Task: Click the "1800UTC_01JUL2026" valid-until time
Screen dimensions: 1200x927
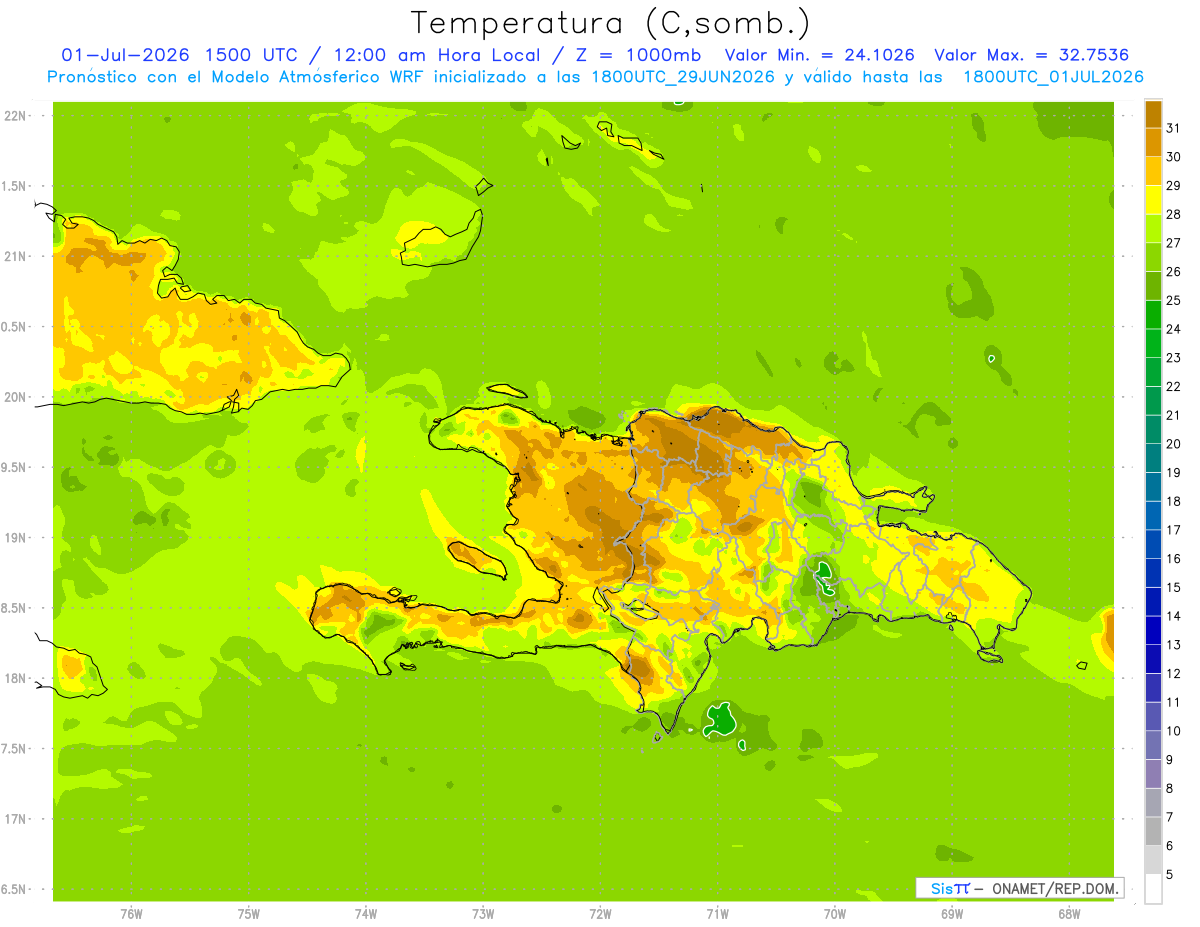Action: (x=1053, y=77)
